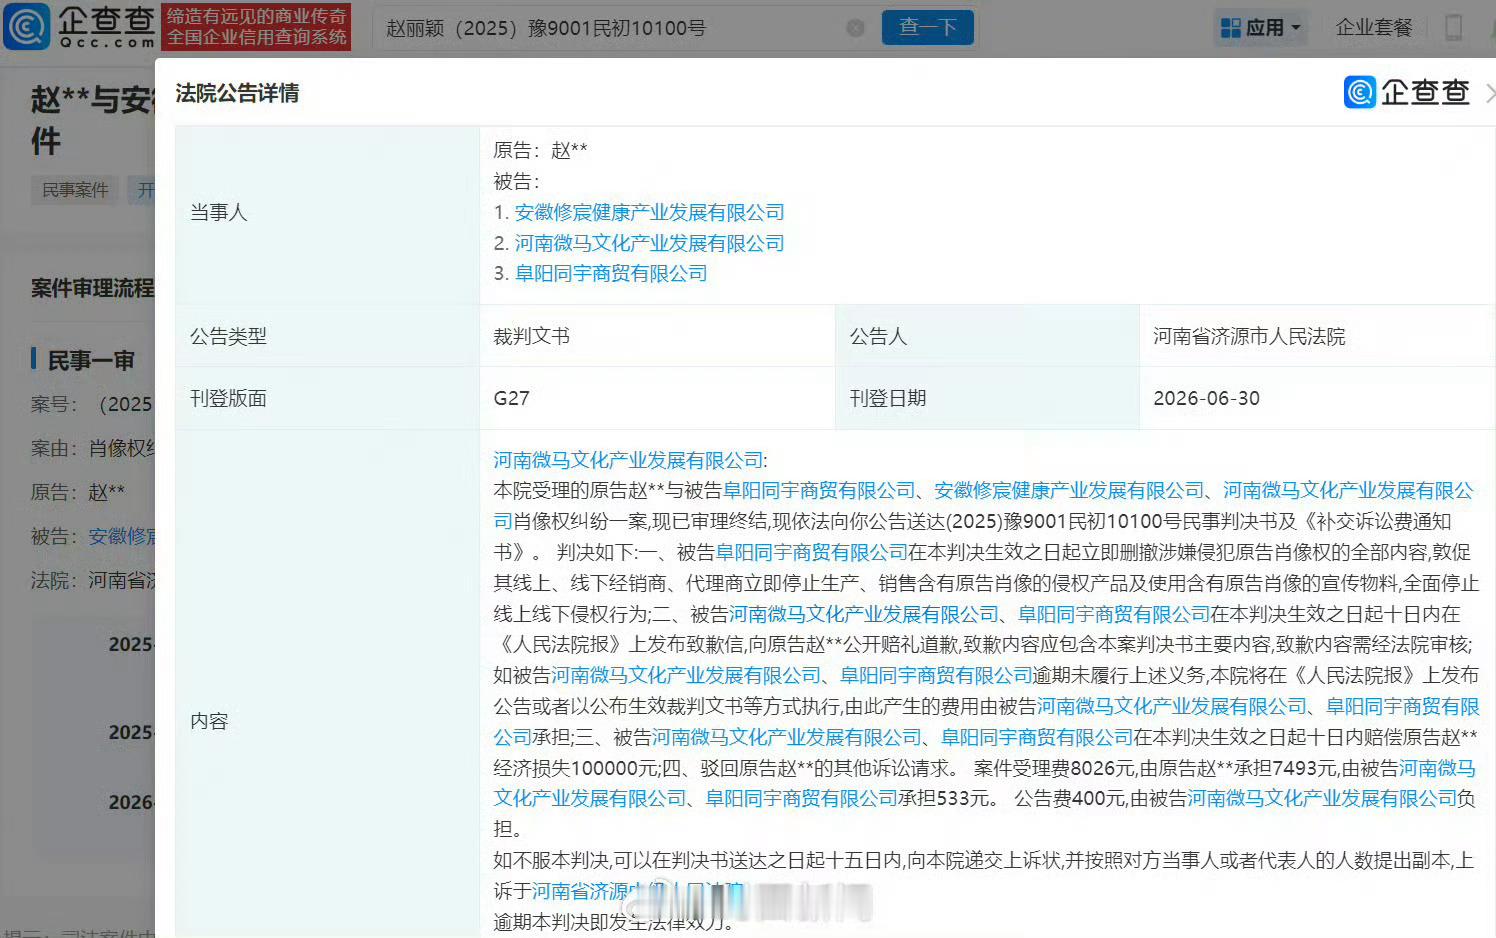Viewport: 1496px width, 938px height.
Task: Click the 河南省济源市人民法院 cell
Action: 1317,336
